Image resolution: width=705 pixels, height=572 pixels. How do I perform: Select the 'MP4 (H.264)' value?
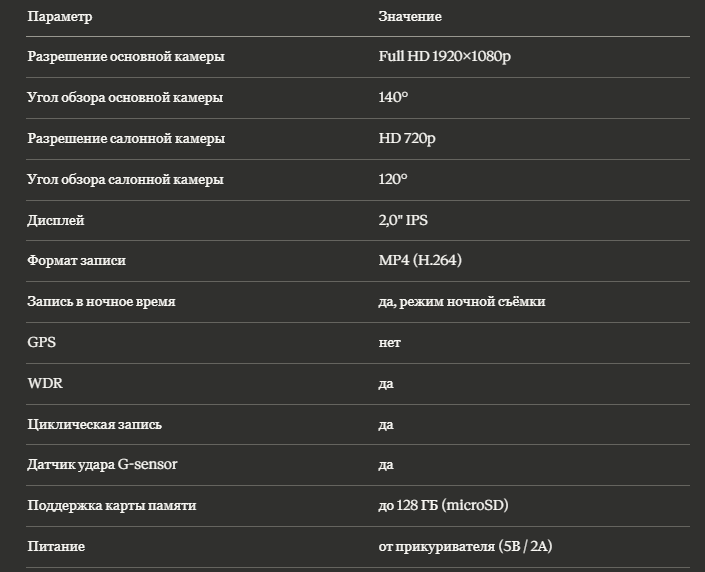click(x=420, y=261)
